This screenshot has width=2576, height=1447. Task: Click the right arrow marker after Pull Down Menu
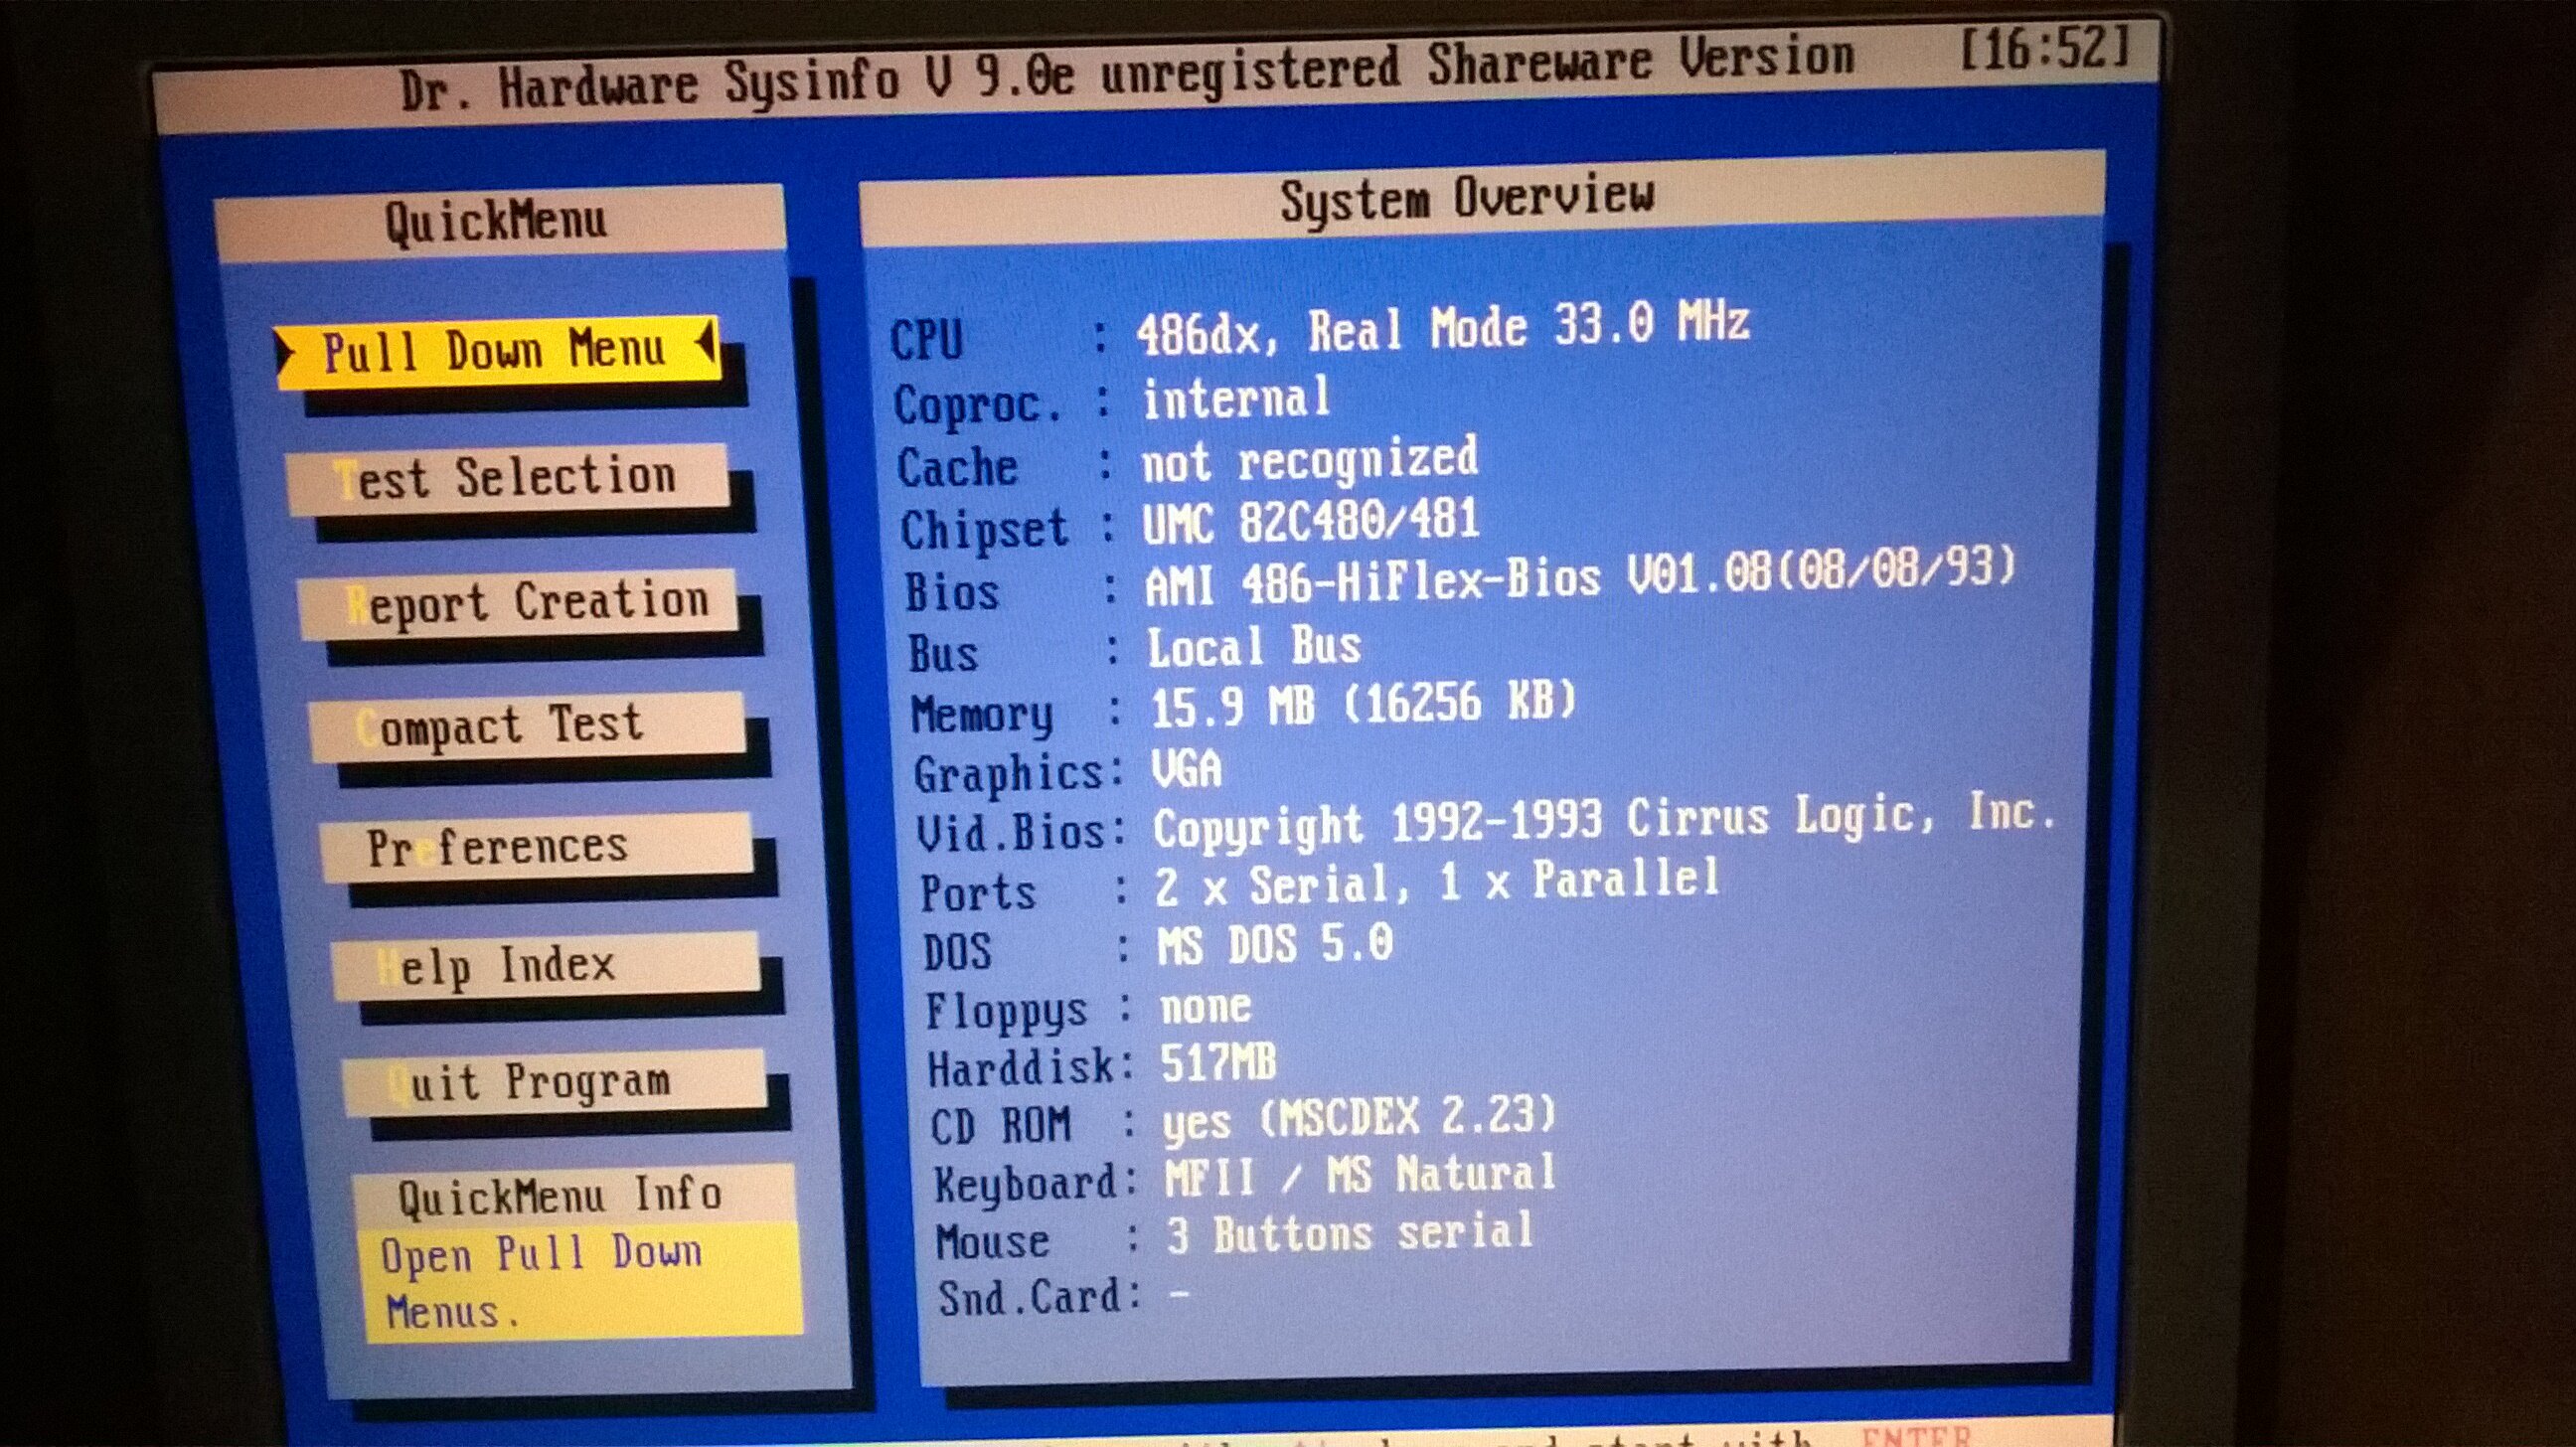[706, 344]
